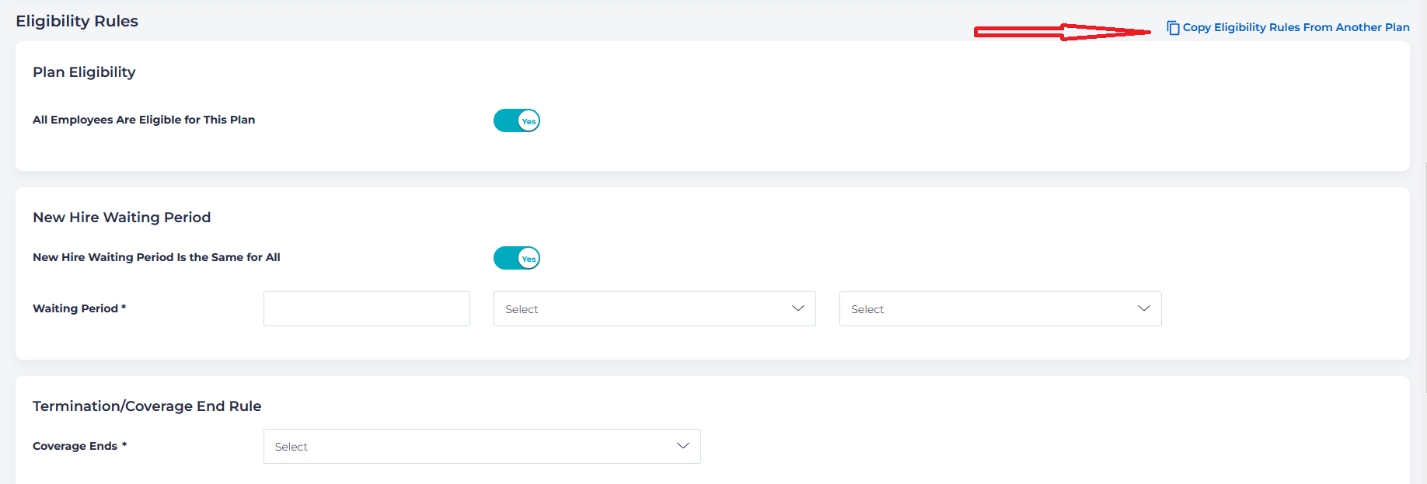Click the All Employees Are Eligible label
This screenshot has width=1427, height=484.
(144, 120)
